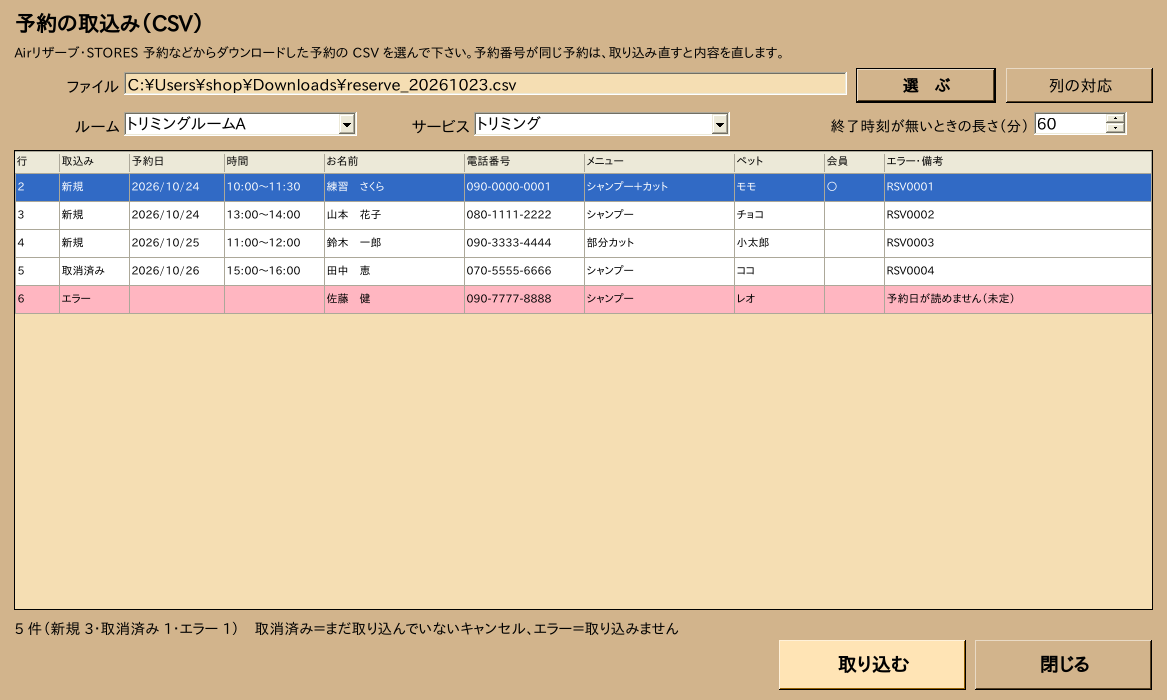The width and height of the screenshot is (1167, 700).
Task: Click the minutes value field showing 60
Action: tap(1070, 124)
